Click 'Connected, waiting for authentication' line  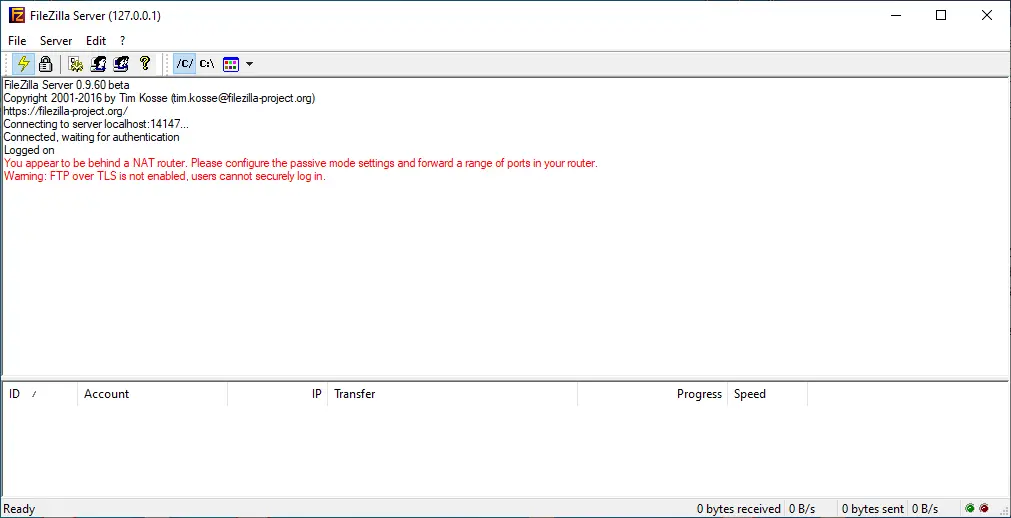pyautogui.click(x=92, y=137)
